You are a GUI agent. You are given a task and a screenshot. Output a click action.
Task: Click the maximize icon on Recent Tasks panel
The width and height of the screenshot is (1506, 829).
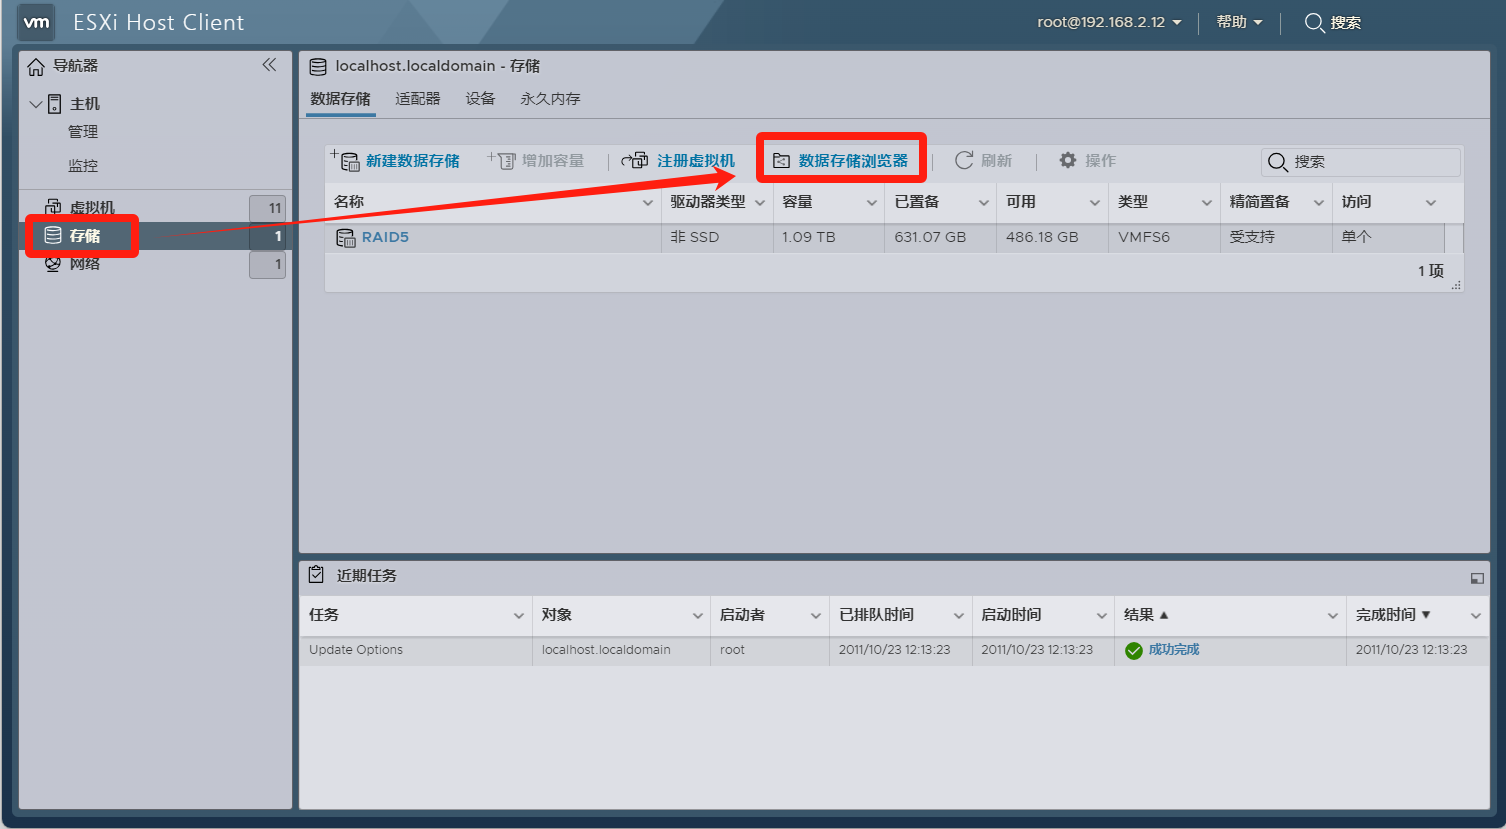[x=1477, y=578]
